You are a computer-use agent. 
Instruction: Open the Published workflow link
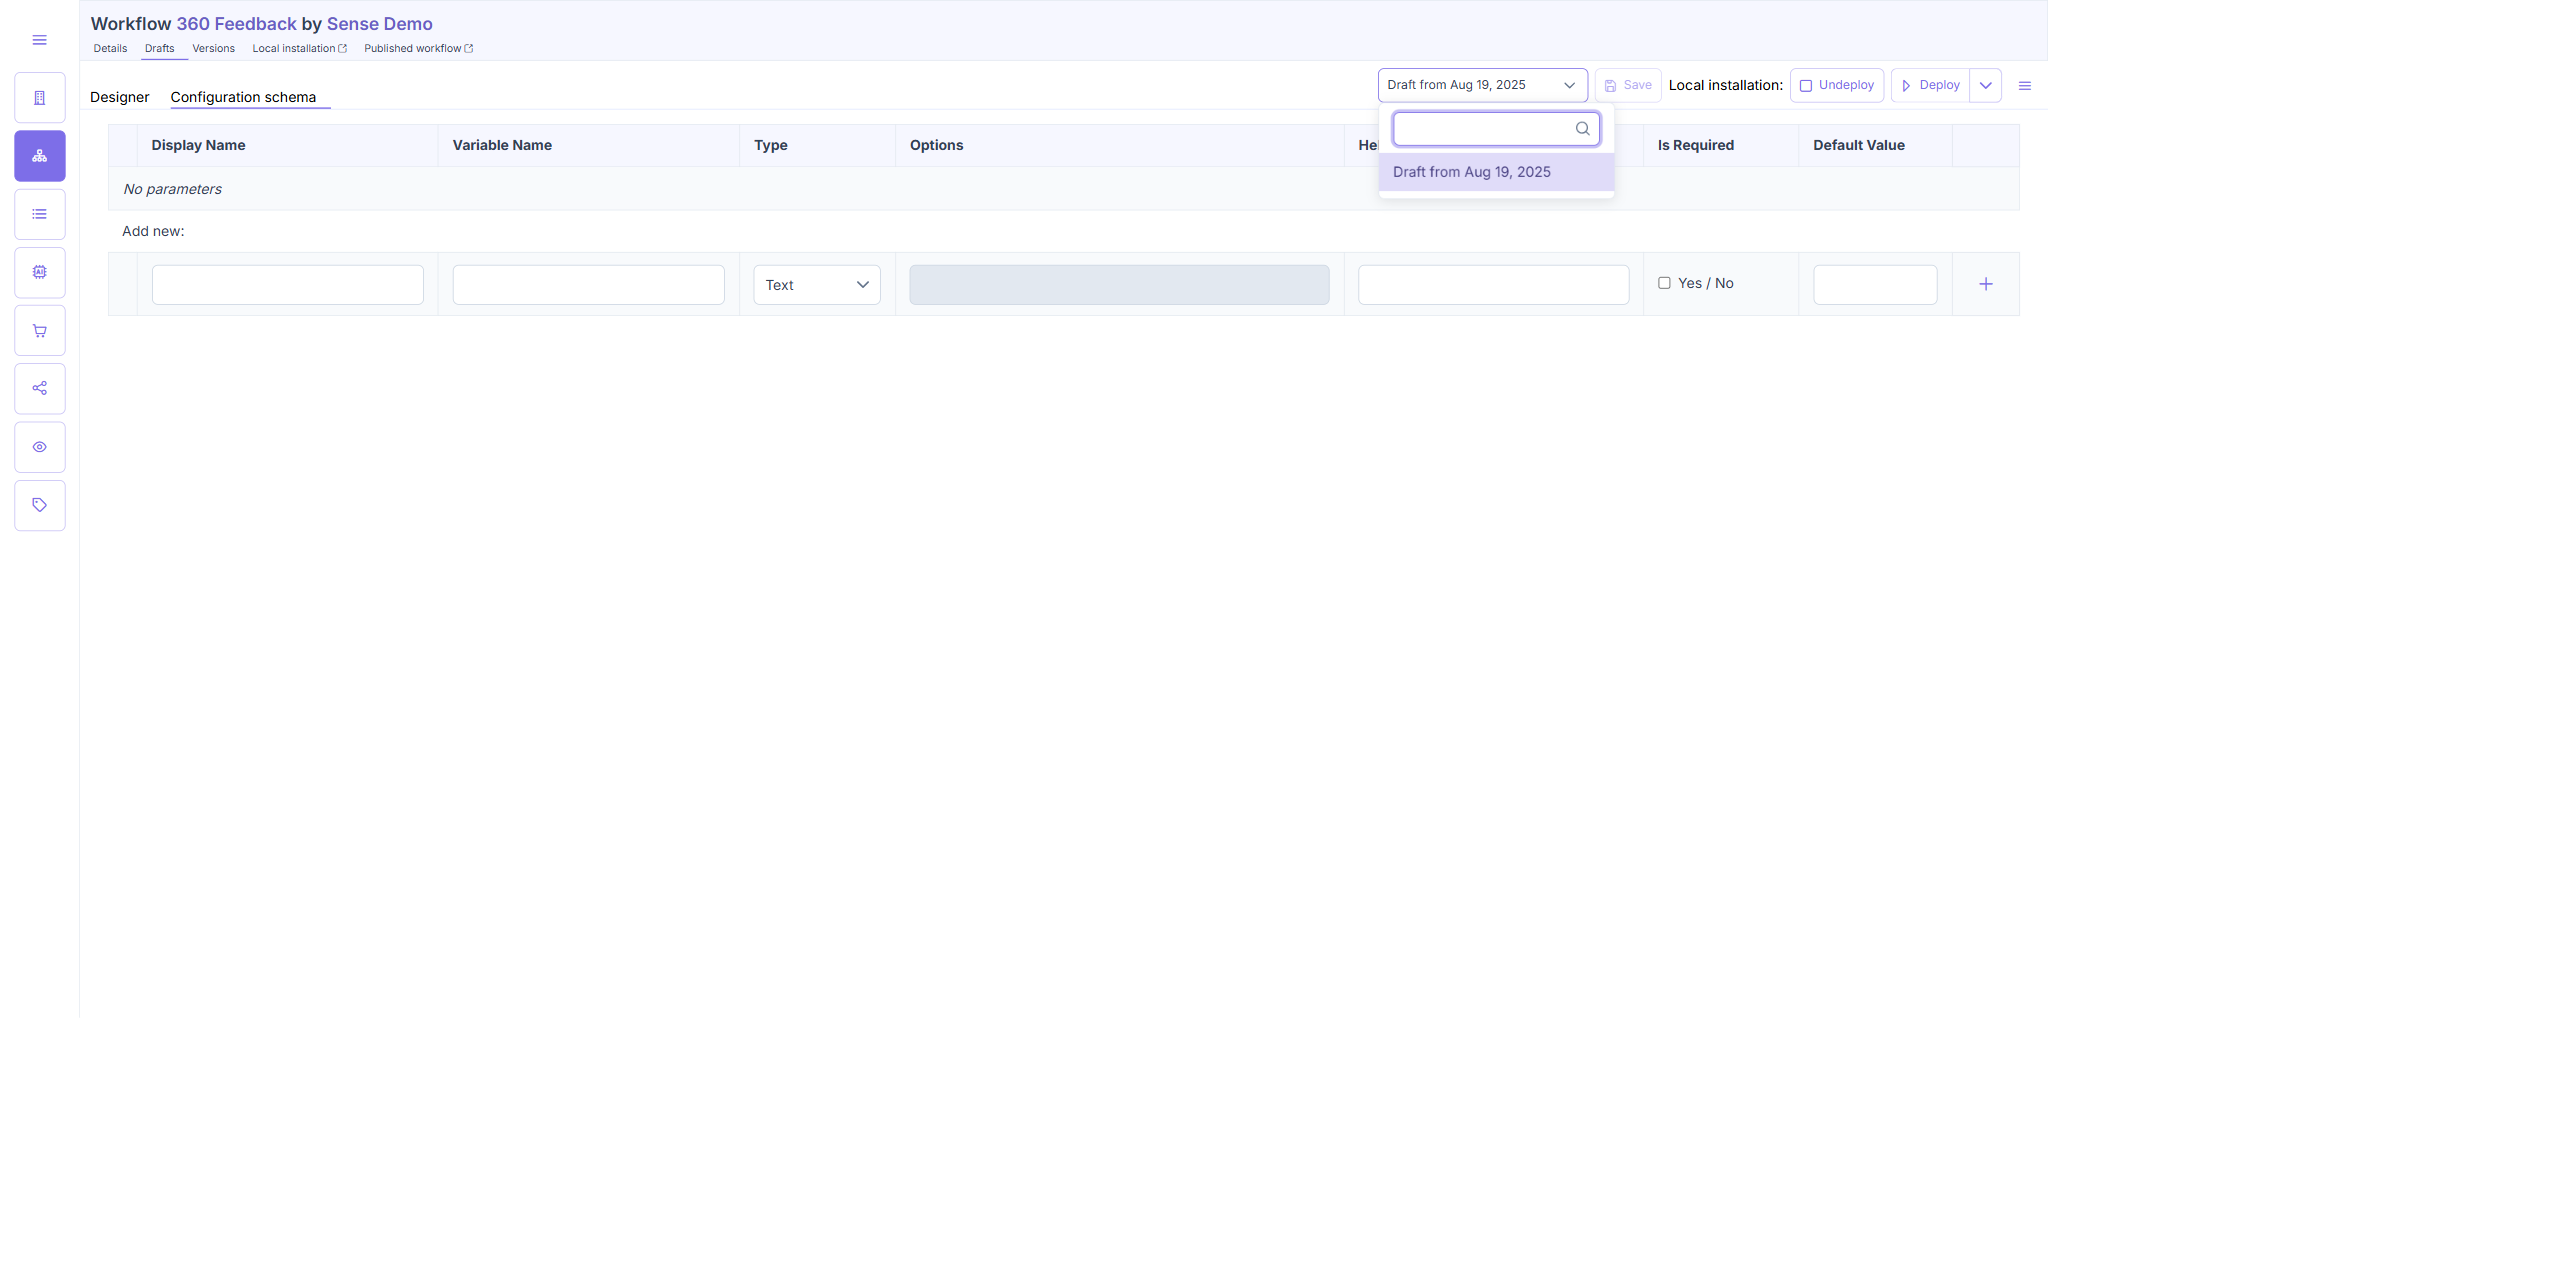pos(418,48)
